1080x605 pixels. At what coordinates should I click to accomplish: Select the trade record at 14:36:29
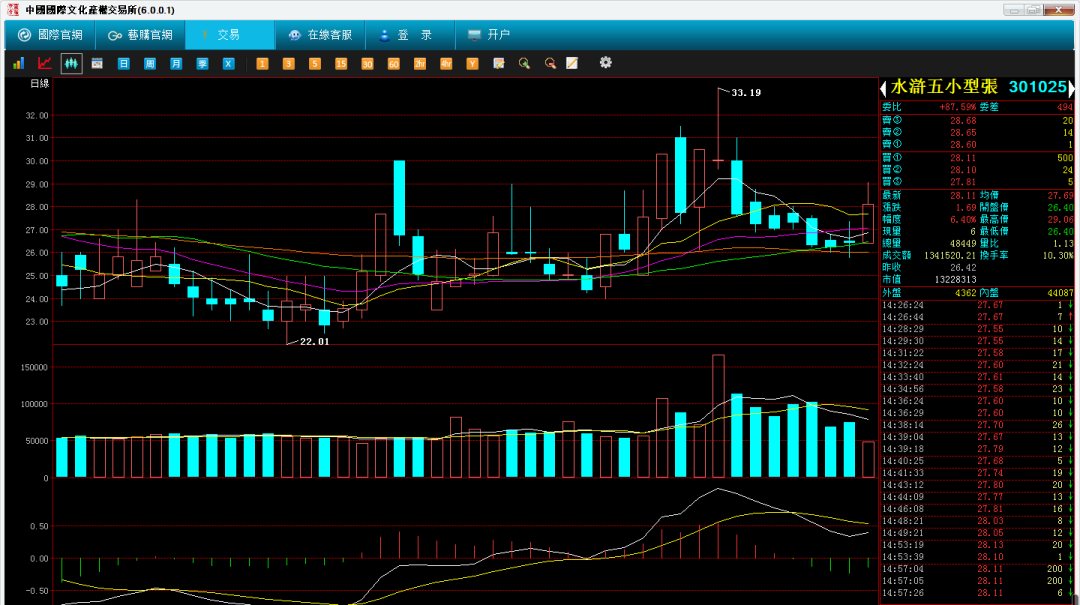[977, 413]
